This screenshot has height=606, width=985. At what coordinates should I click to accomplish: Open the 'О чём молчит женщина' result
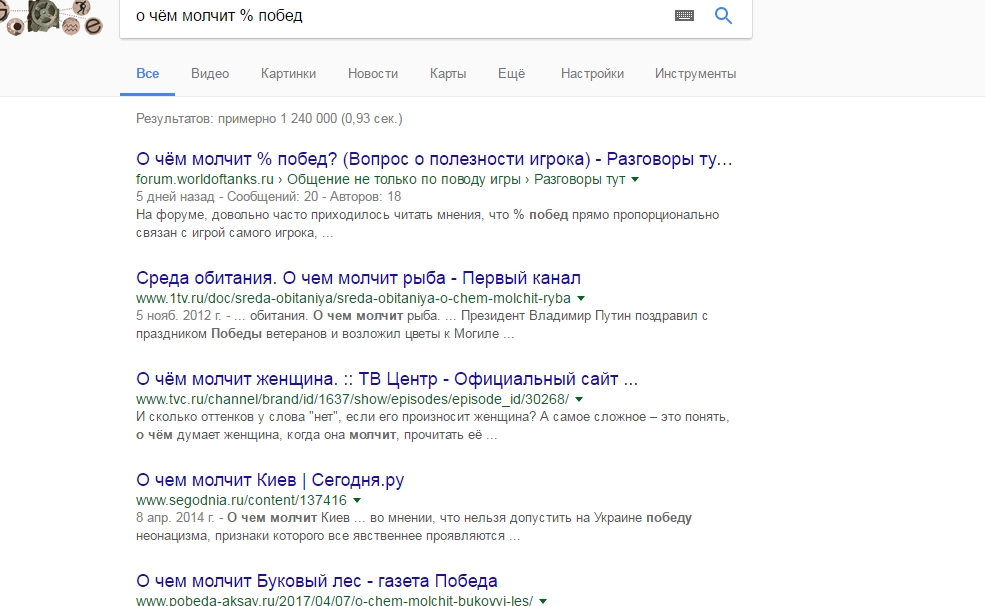coord(386,379)
